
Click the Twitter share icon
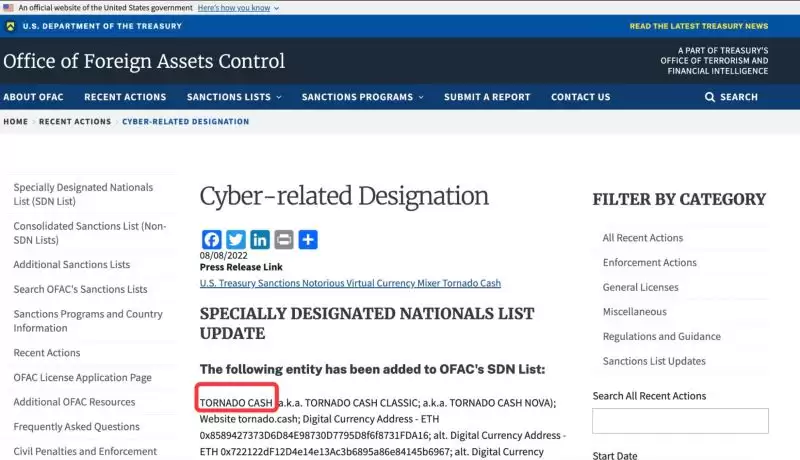(236, 240)
